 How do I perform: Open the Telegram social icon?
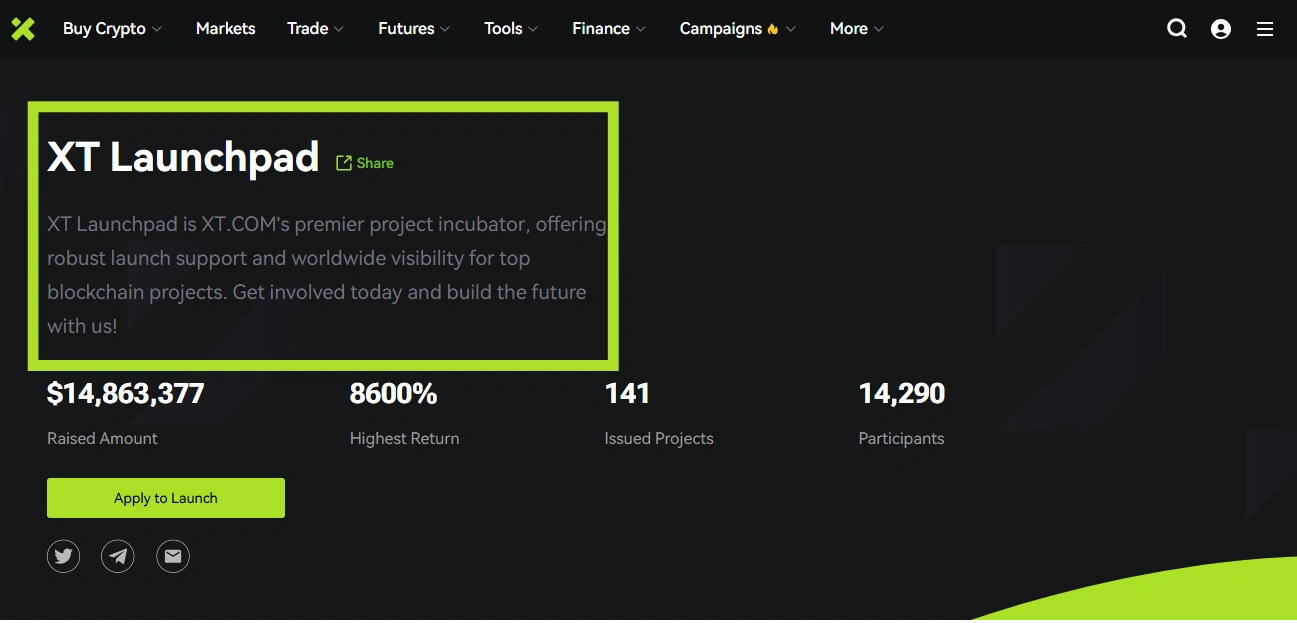click(118, 556)
